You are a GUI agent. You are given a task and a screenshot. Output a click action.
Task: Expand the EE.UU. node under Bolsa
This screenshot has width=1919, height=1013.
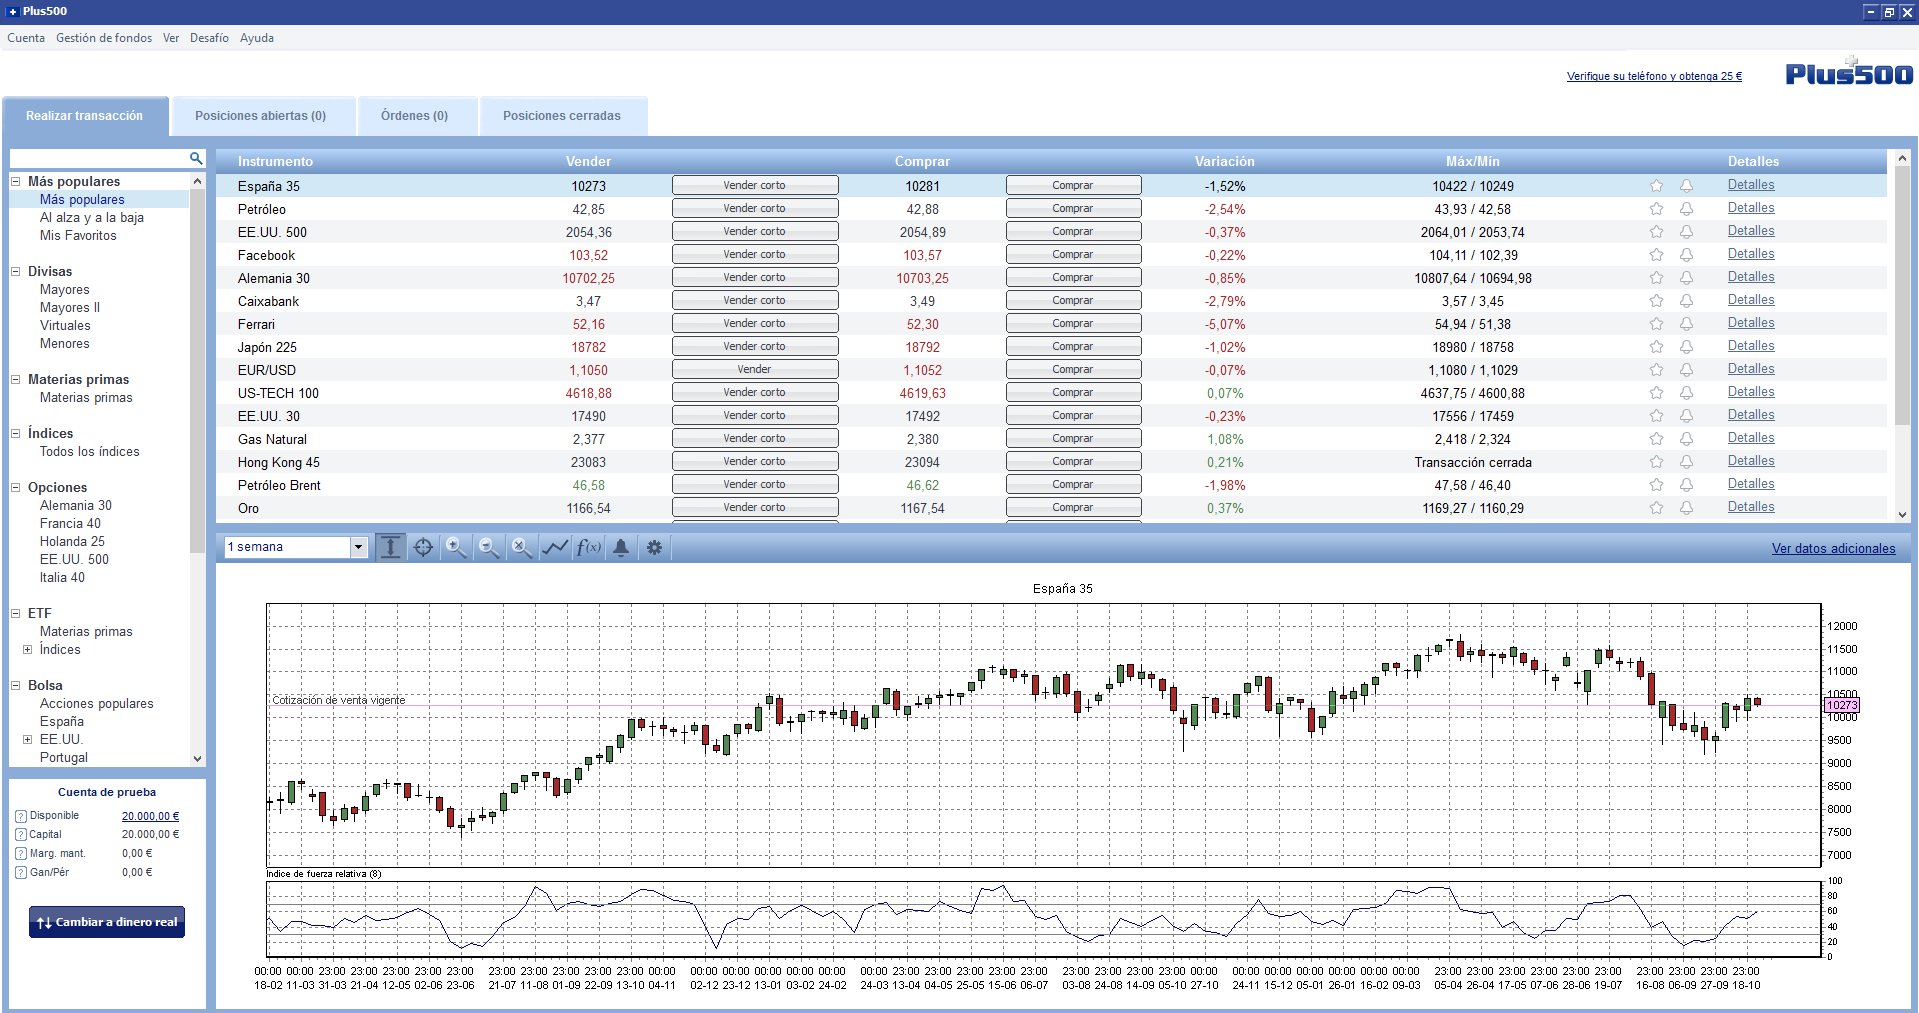pos(28,739)
